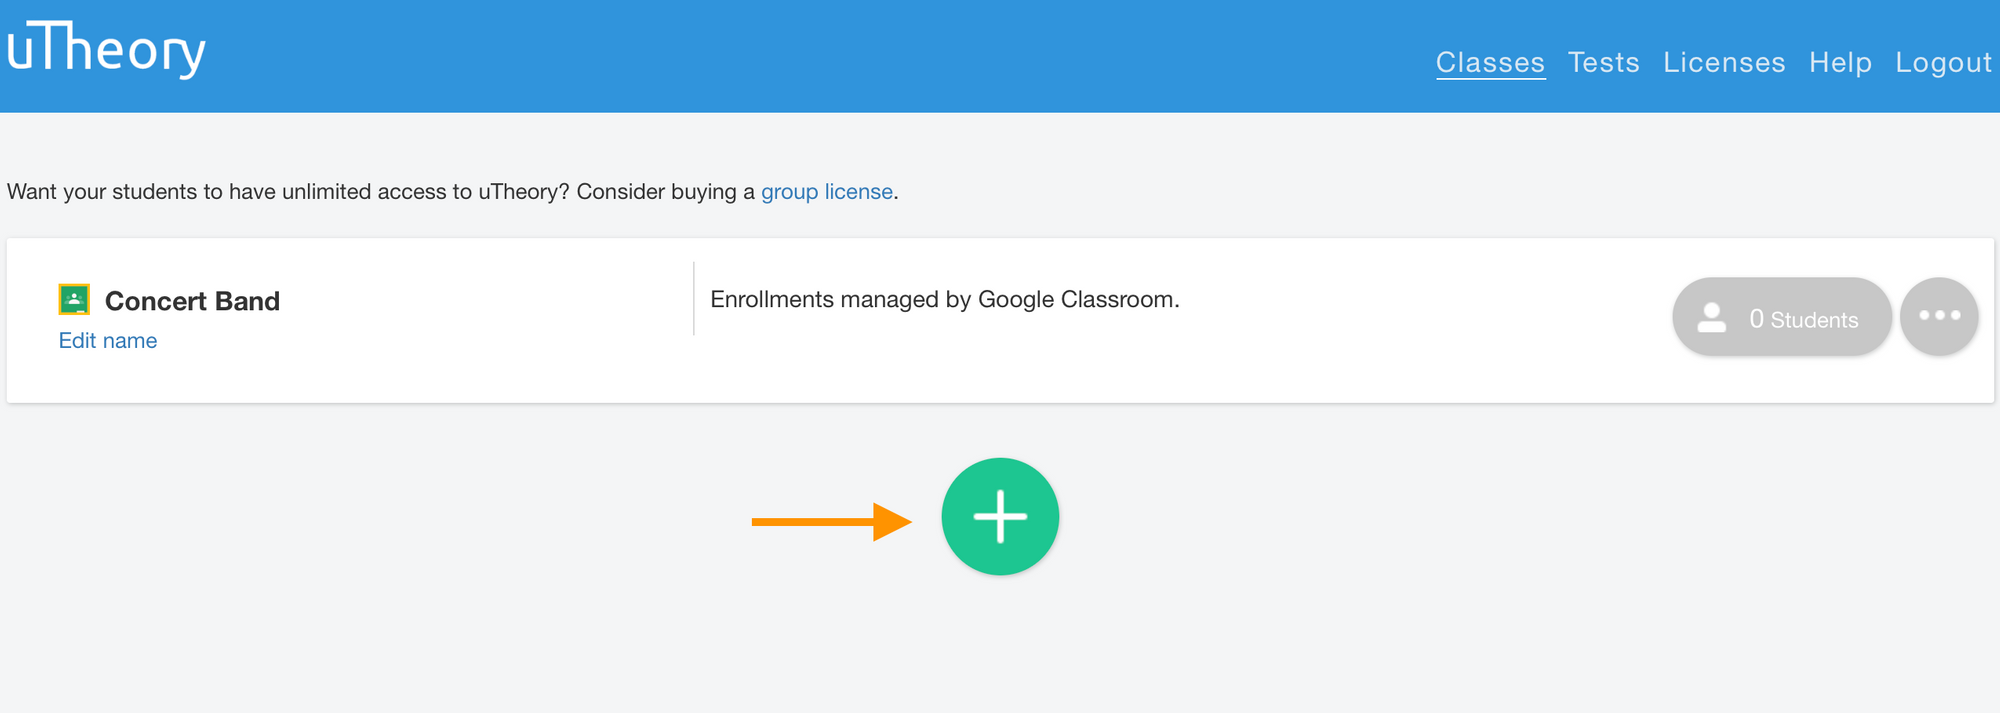Image resolution: width=2000 pixels, height=713 pixels.
Task: Click the 0 count in Students button
Action: (1756, 319)
